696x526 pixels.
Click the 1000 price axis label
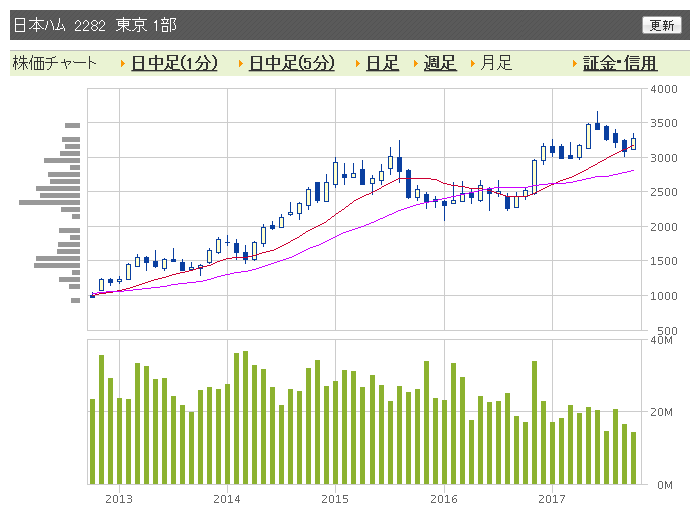click(x=664, y=296)
